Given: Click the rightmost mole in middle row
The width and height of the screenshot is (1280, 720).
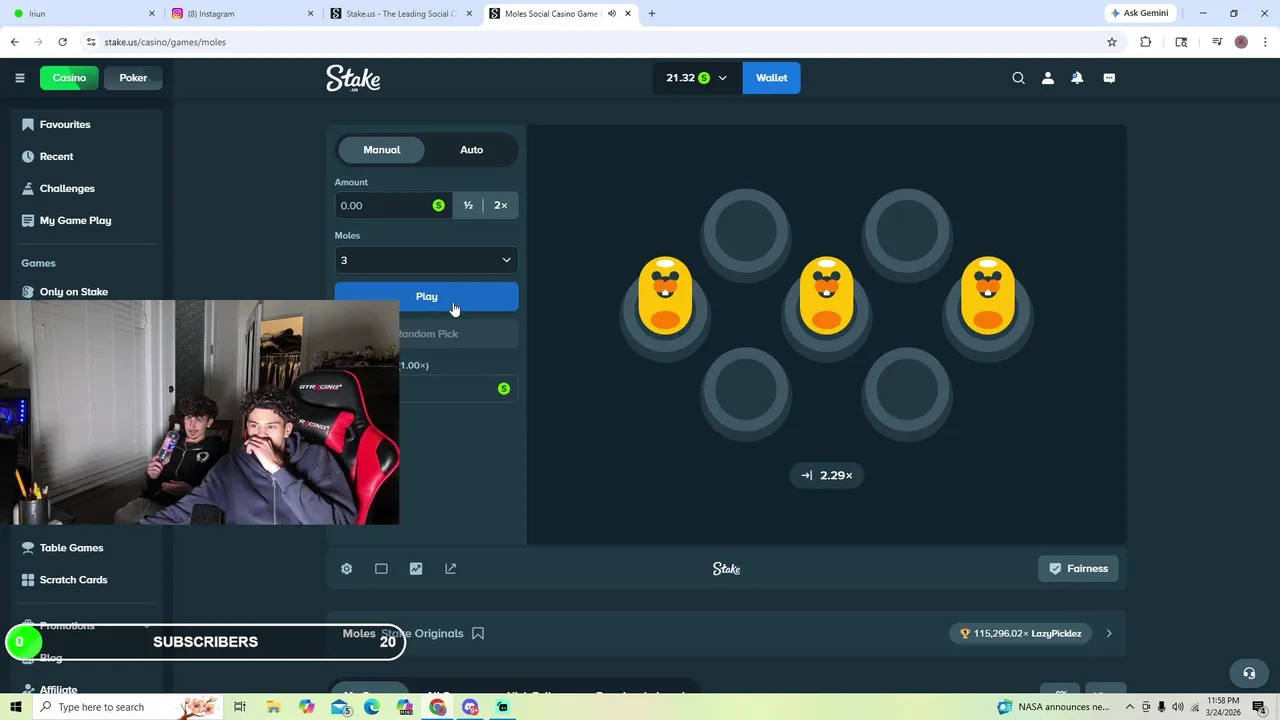Looking at the screenshot, I should coord(988,295).
